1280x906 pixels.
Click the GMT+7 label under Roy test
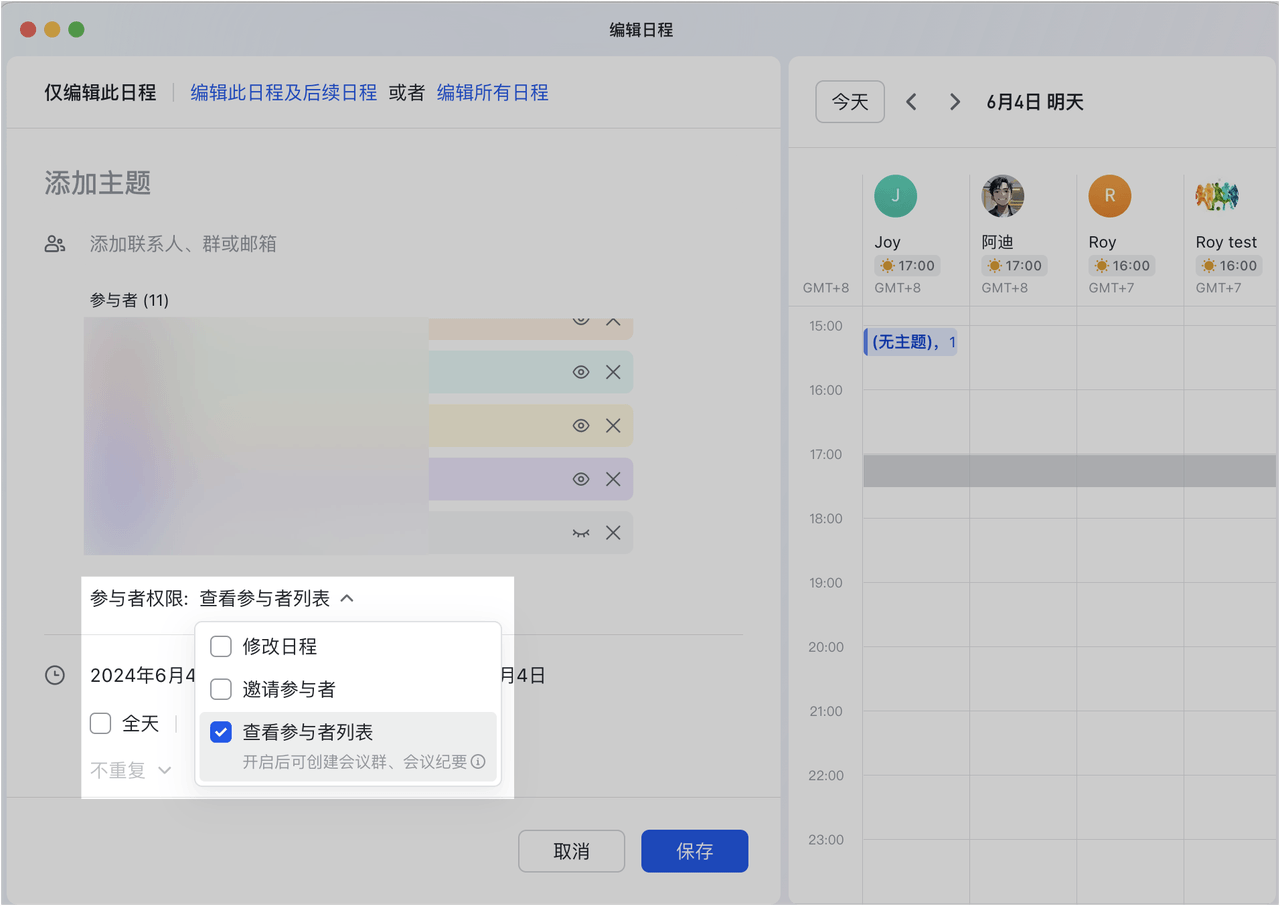pos(1217,288)
